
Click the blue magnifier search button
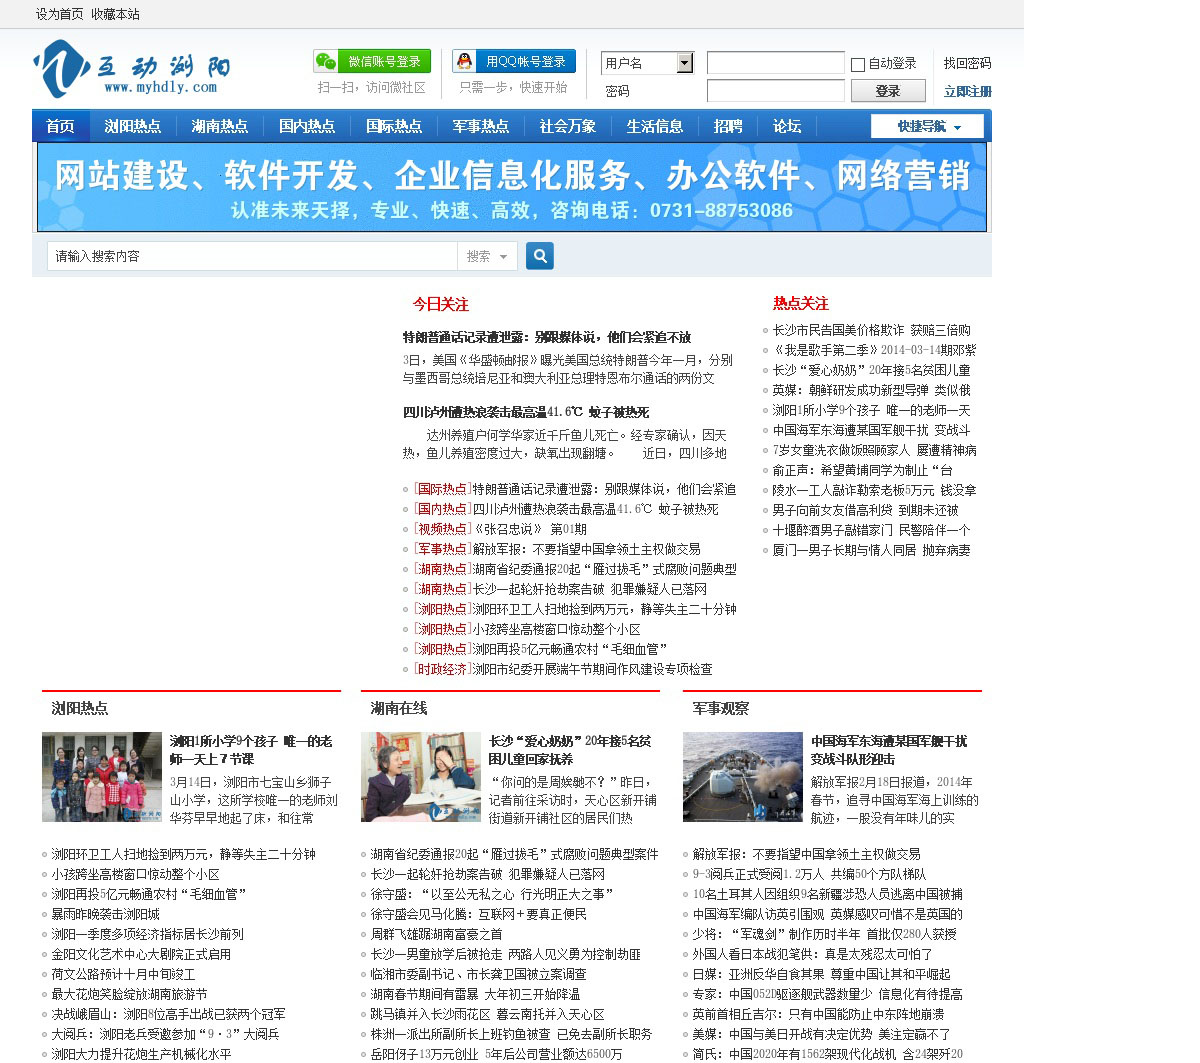540,256
